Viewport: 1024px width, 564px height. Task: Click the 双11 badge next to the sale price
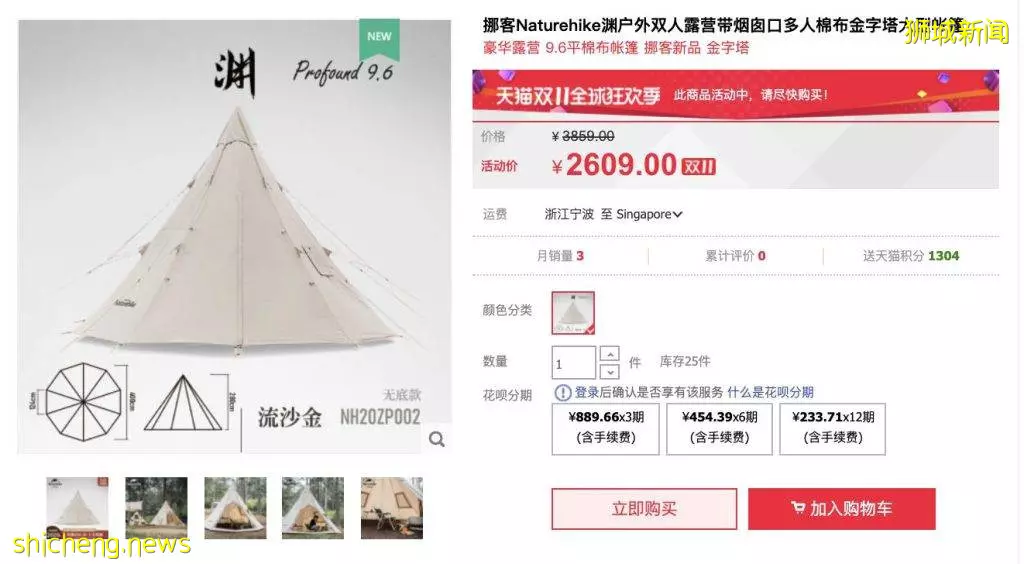[x=699, y=166]
